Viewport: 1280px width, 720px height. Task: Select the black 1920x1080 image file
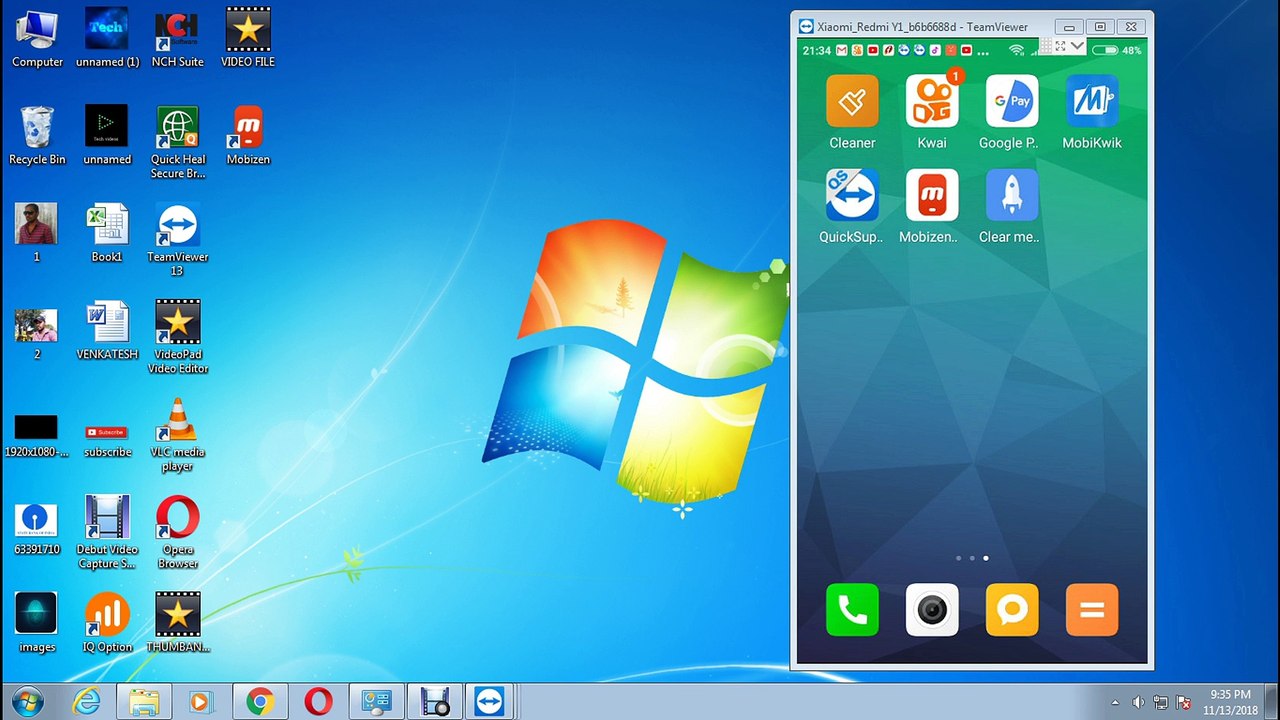[37, 435]
